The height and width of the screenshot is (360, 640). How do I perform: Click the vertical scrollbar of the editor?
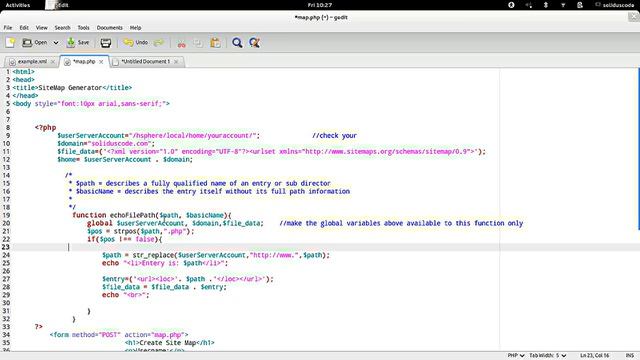click(638, 149)
